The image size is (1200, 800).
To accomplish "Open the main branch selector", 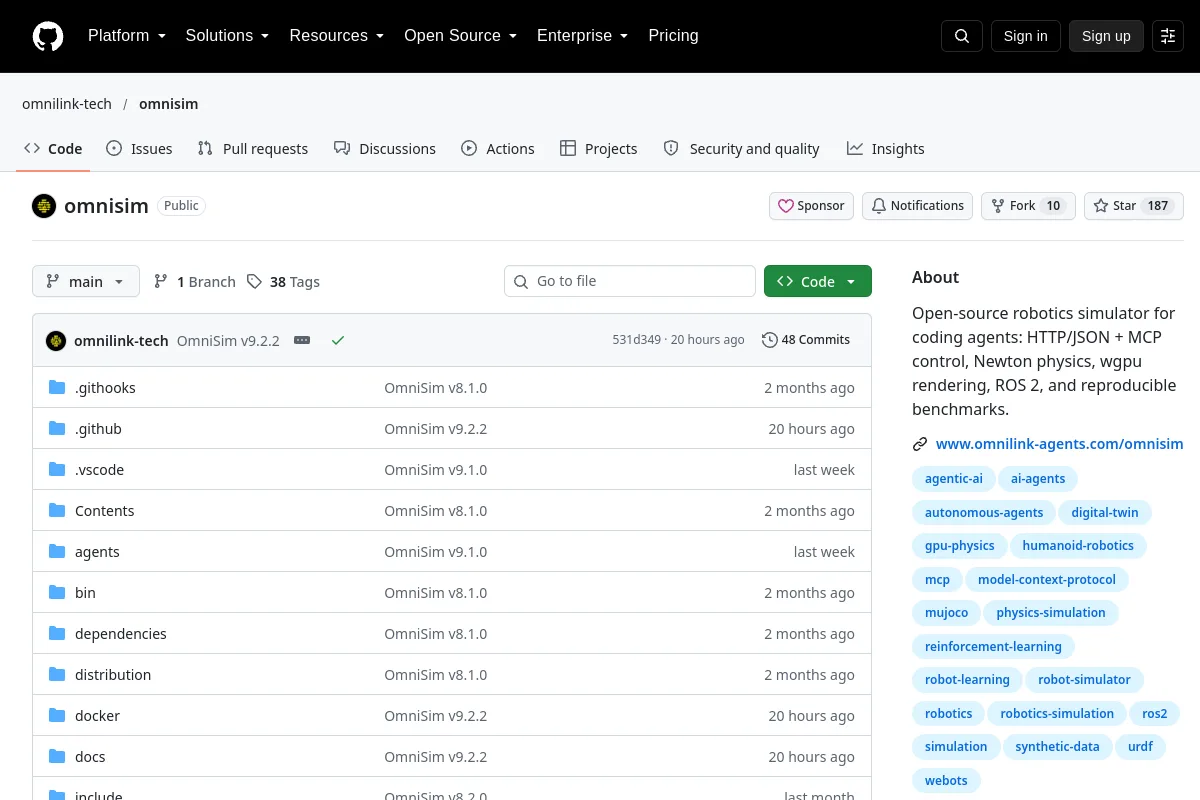I will [x=86, y=281].
